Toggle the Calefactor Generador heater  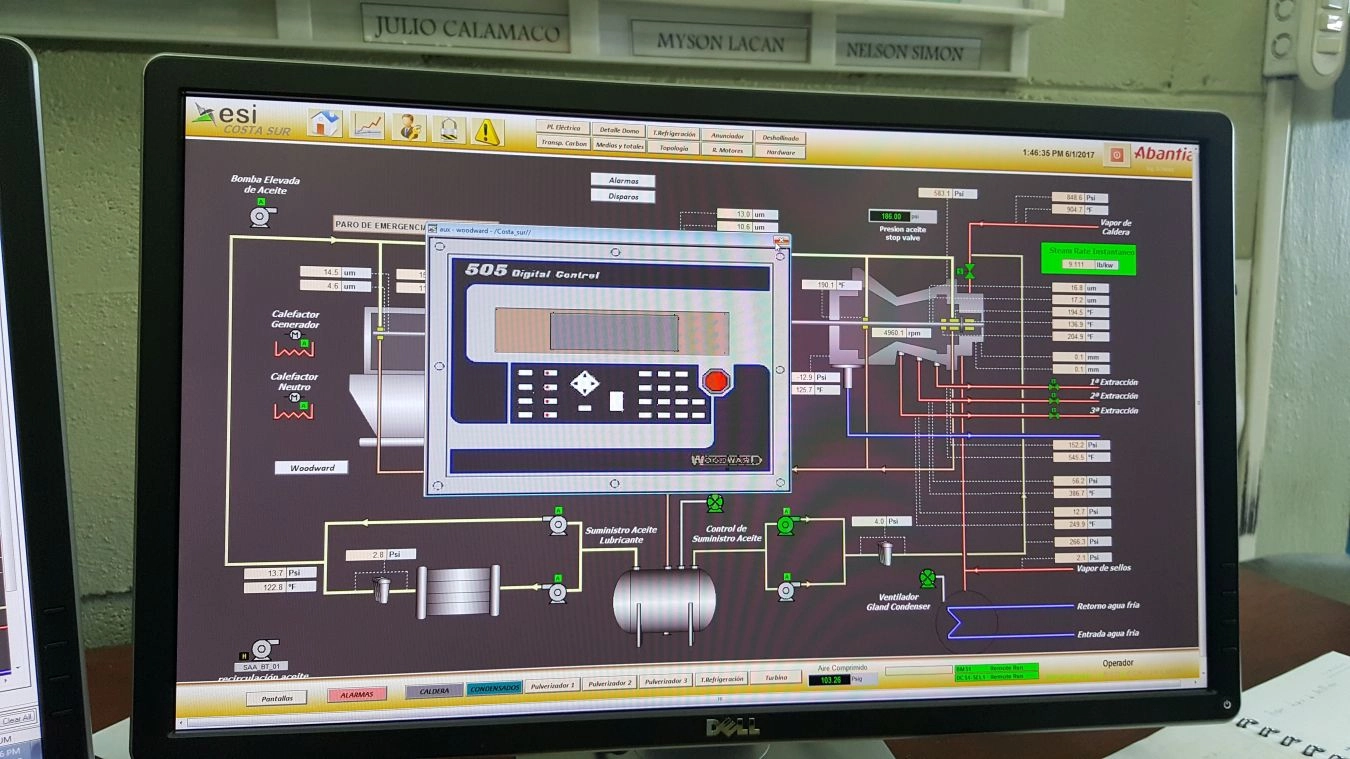(294, 346)
